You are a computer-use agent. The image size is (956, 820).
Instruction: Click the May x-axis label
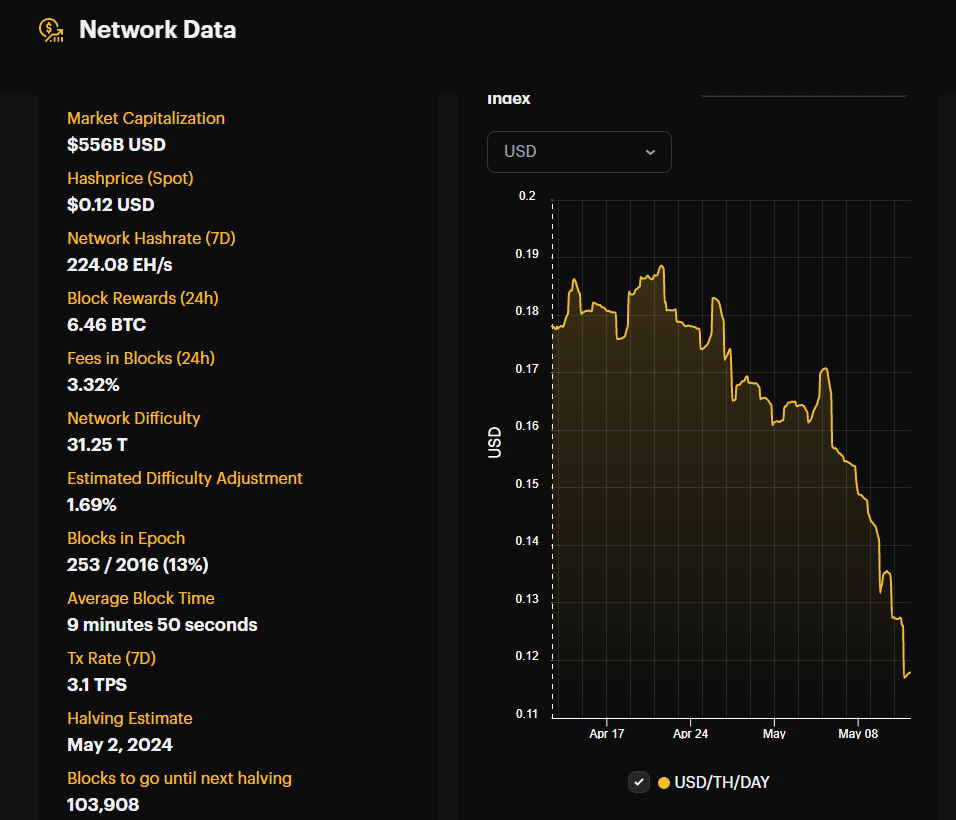tap(774, 734)
